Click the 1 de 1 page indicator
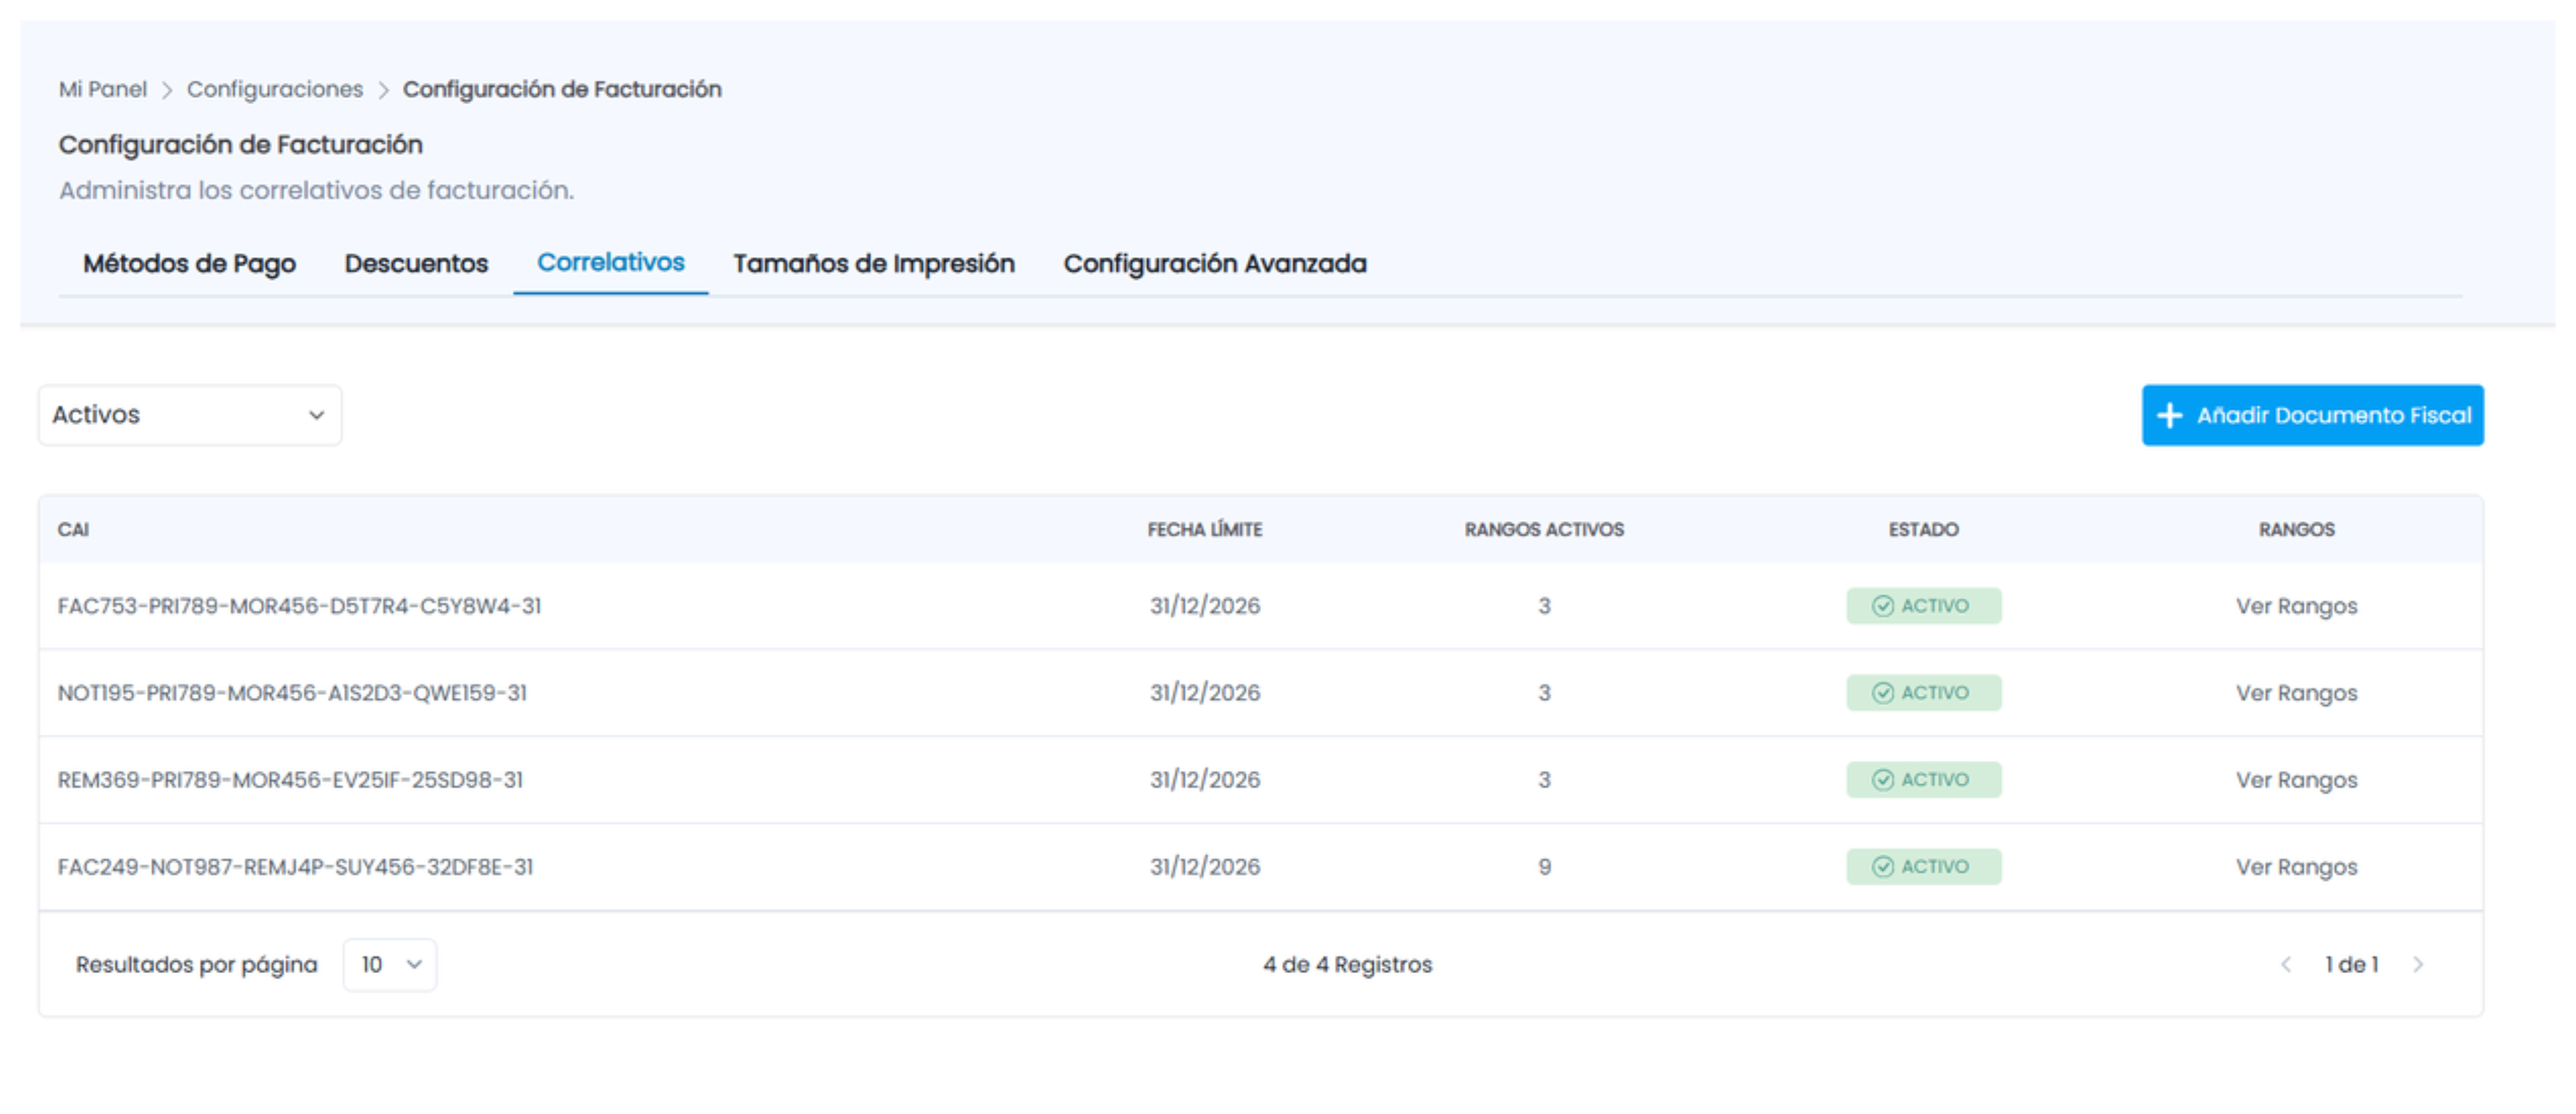This screenshot has width=2576, height=1114. click(x=2351, y=965)
